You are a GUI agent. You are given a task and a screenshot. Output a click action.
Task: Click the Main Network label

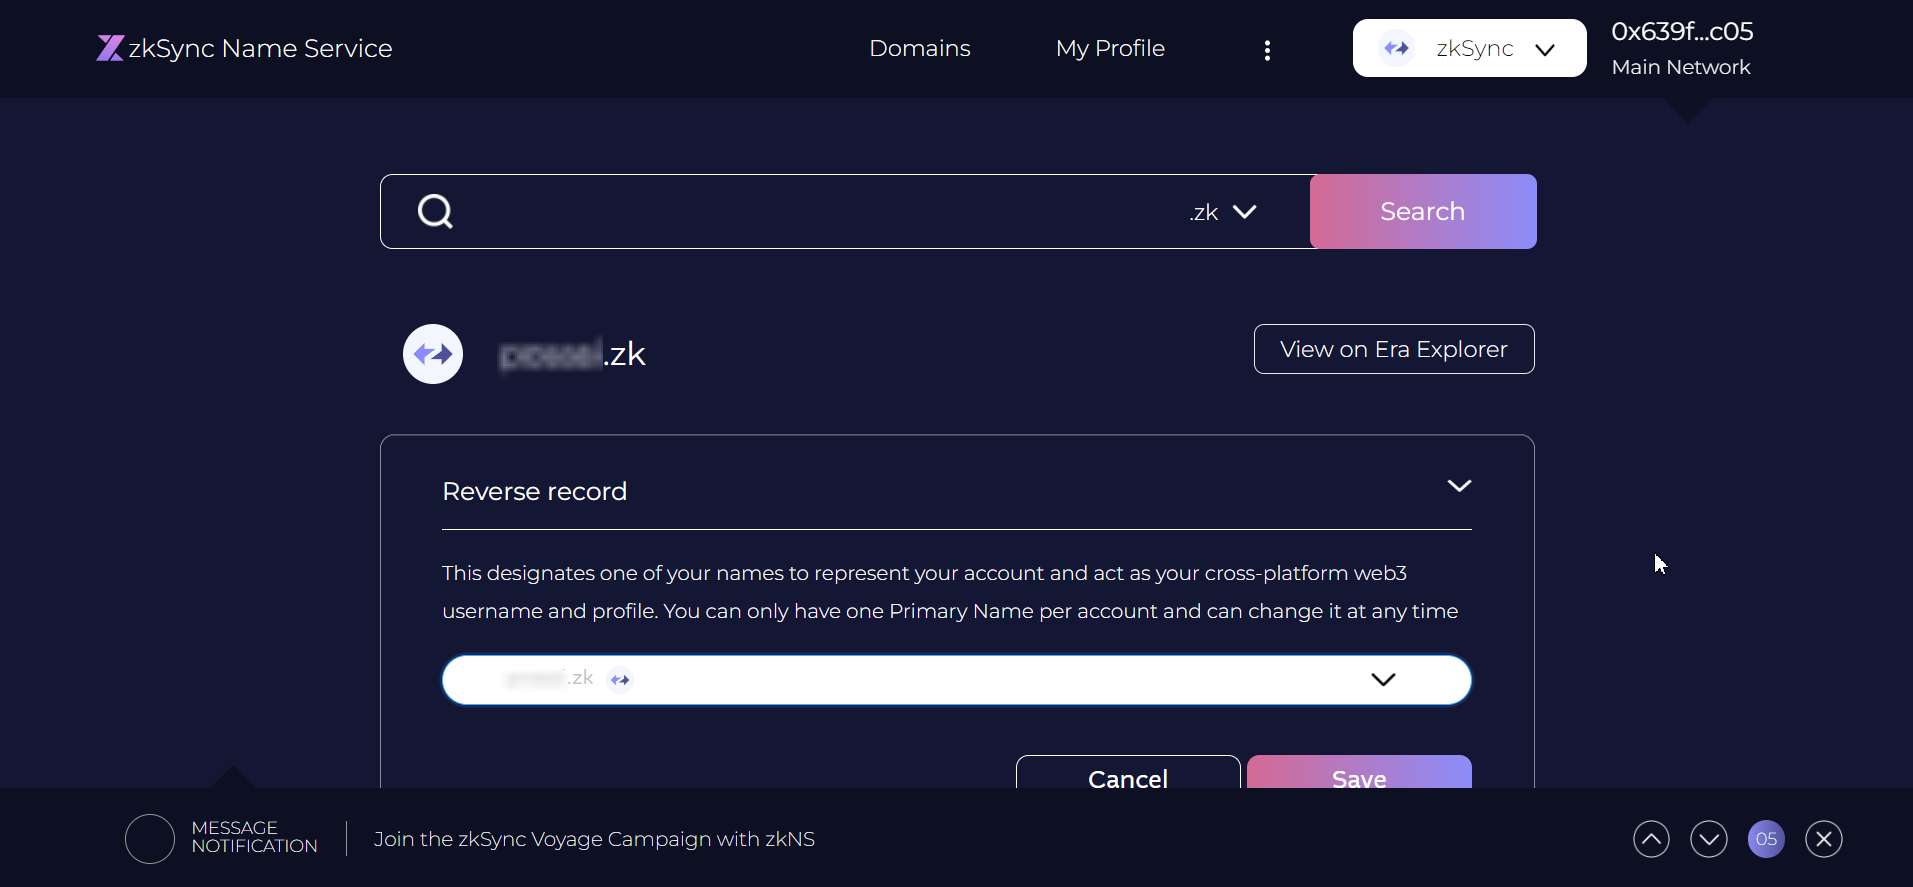click(x=1681, y=67)
